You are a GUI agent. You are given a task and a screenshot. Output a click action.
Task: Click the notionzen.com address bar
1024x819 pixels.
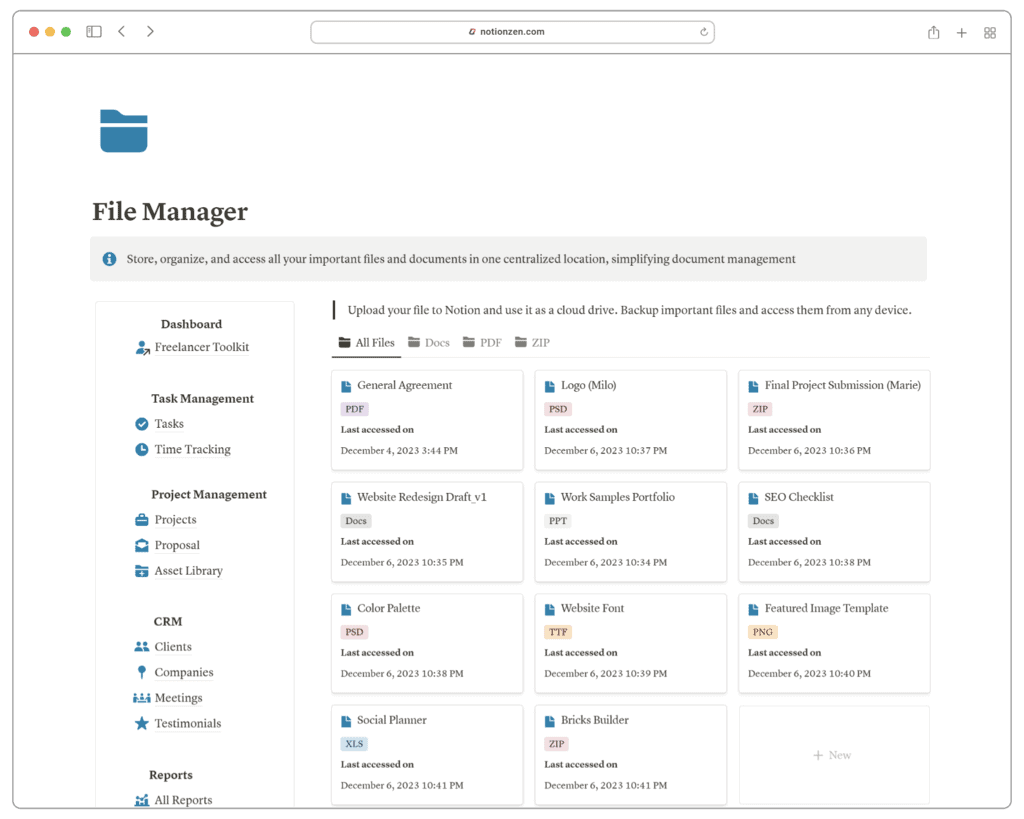[x=512, y=32]
